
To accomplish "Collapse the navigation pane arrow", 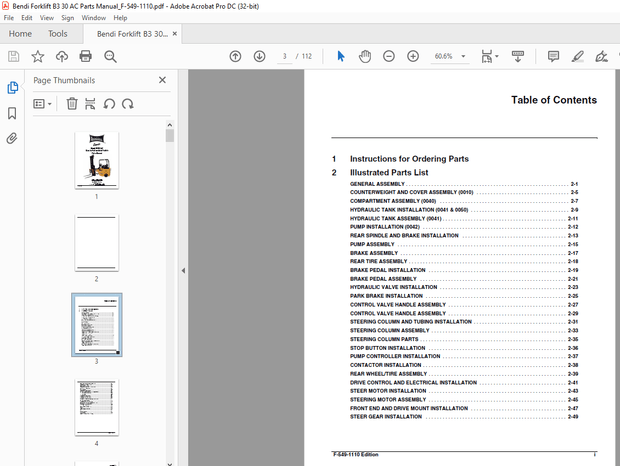I will pos(183,271).
